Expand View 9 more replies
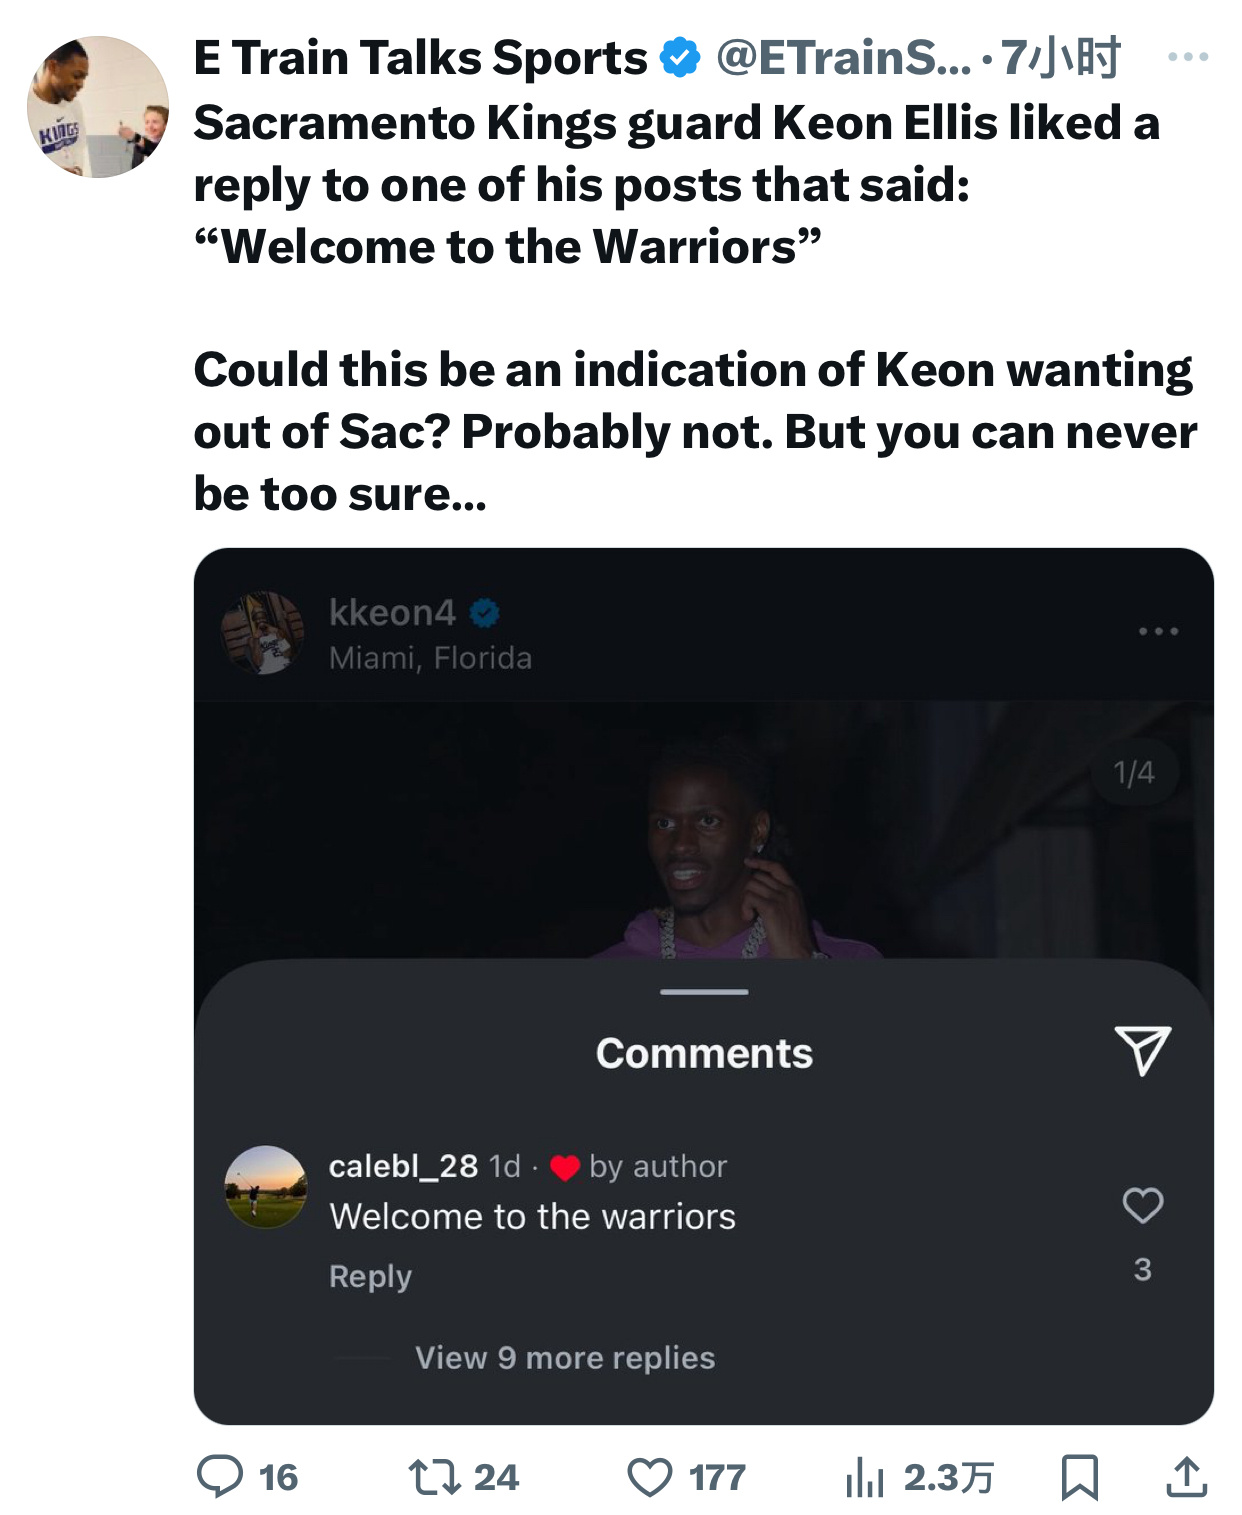1242x1515 pixels. [x=565, y=1357]
